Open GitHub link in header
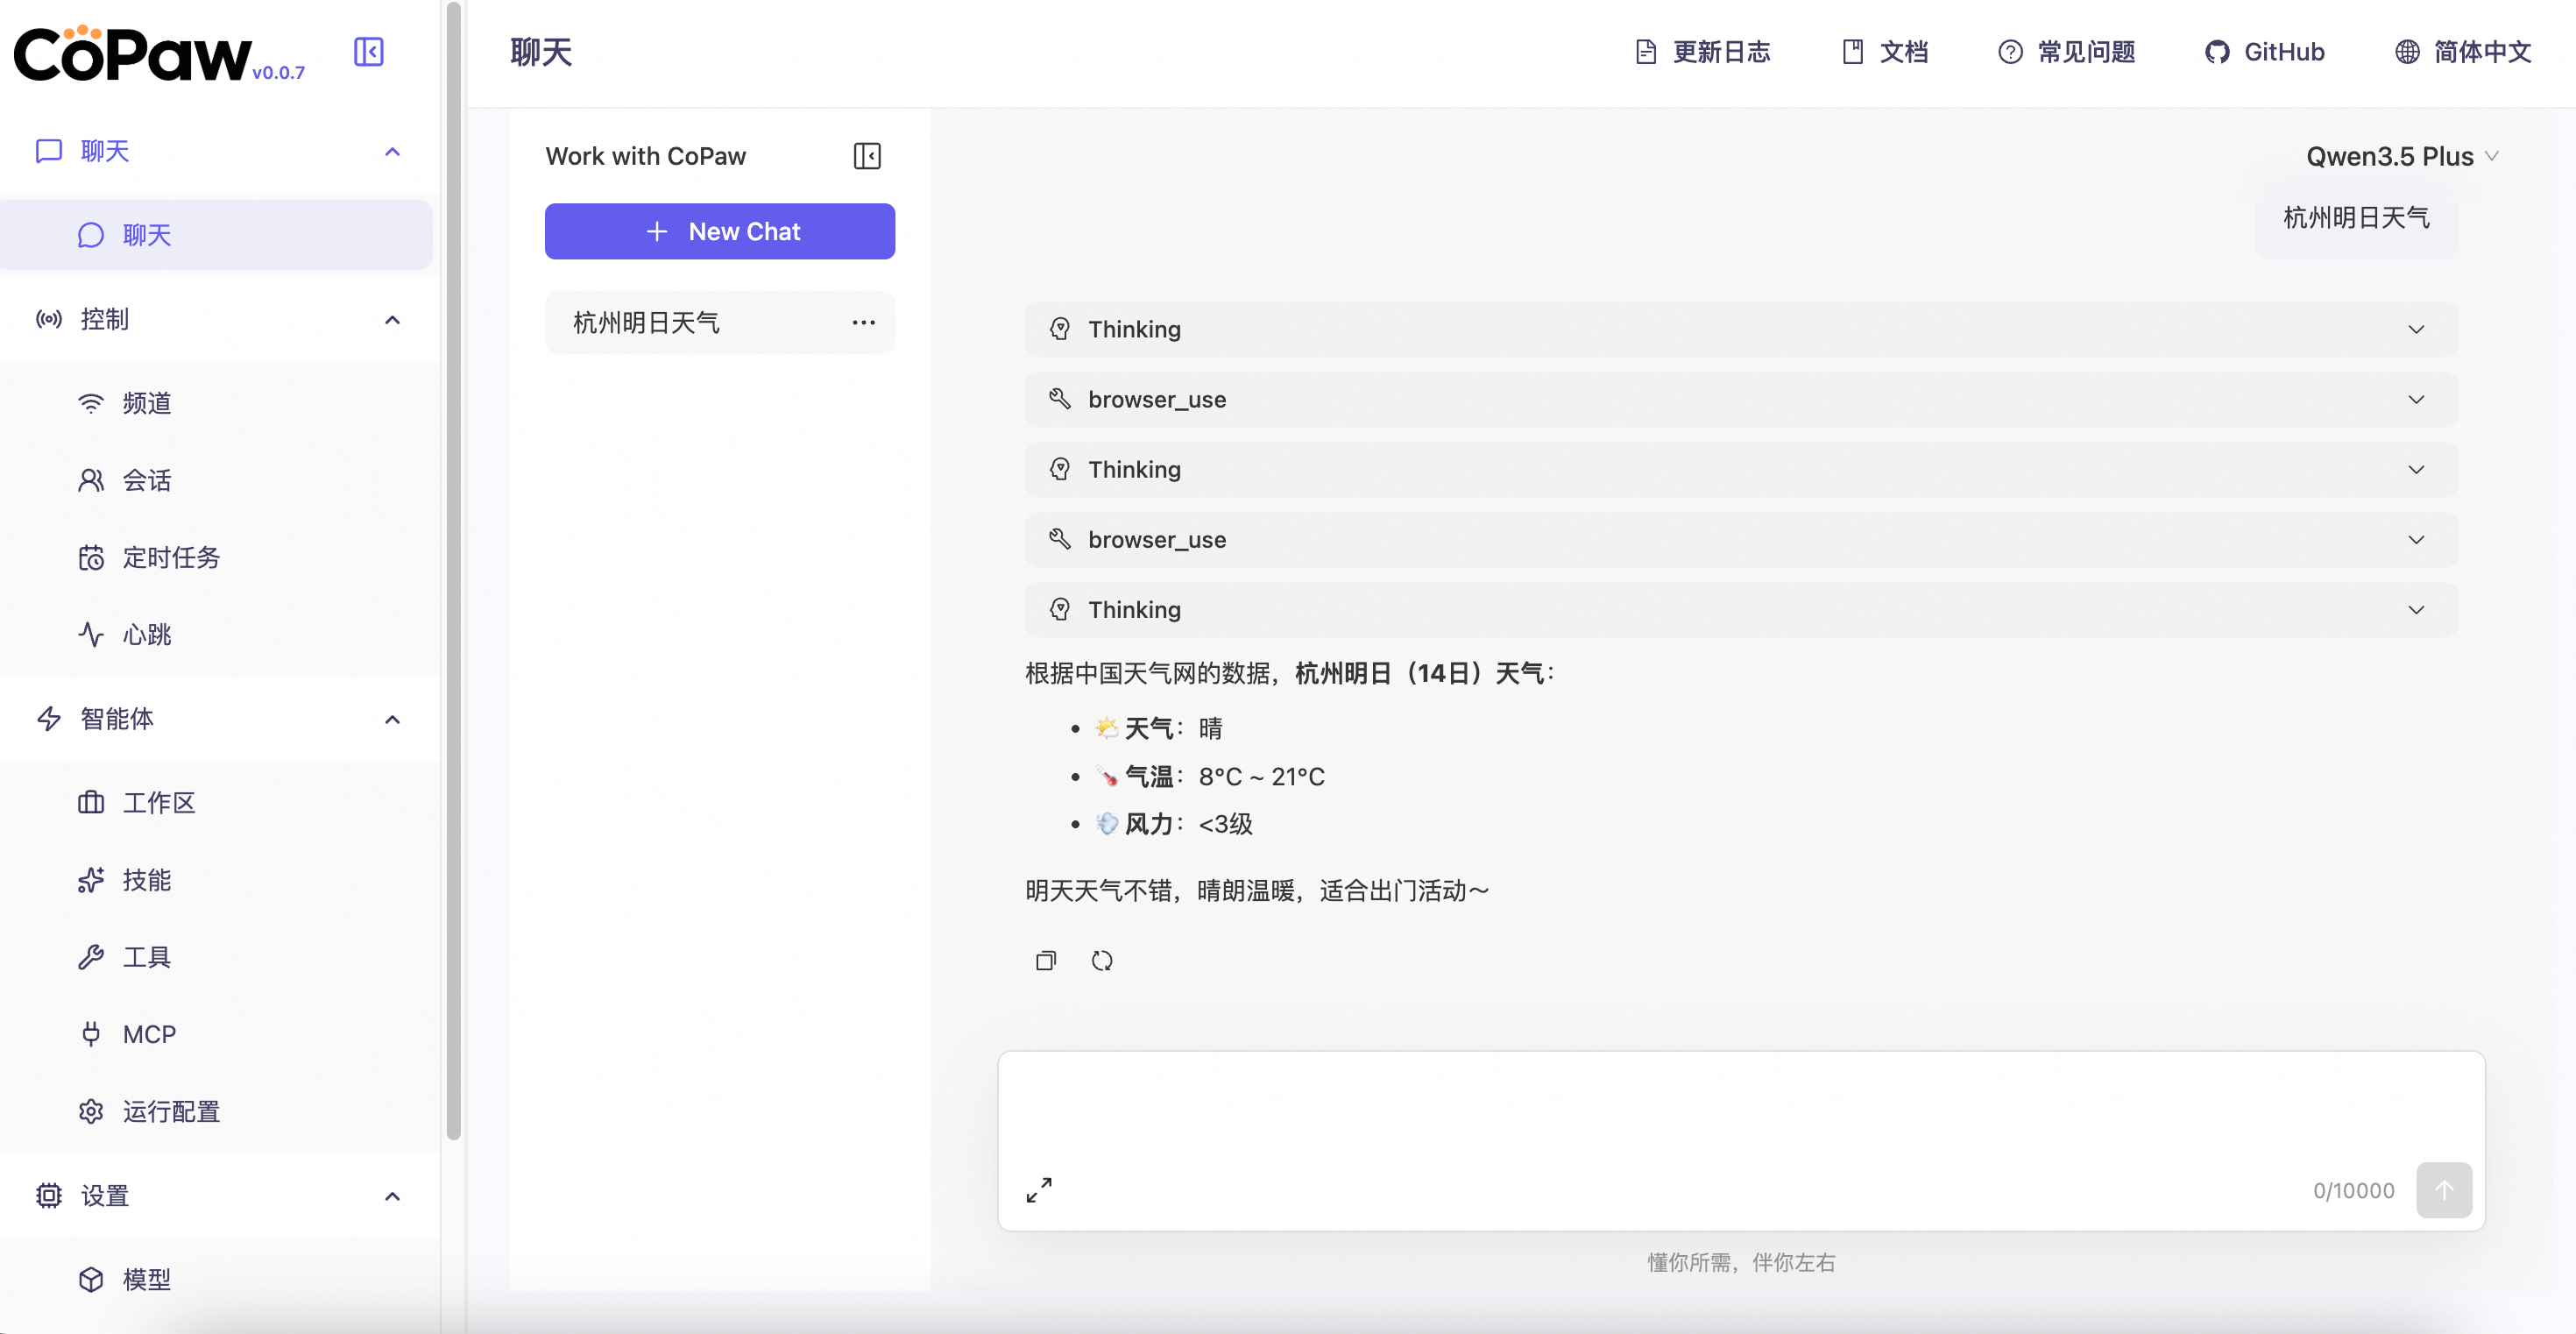 point(2264,52)
